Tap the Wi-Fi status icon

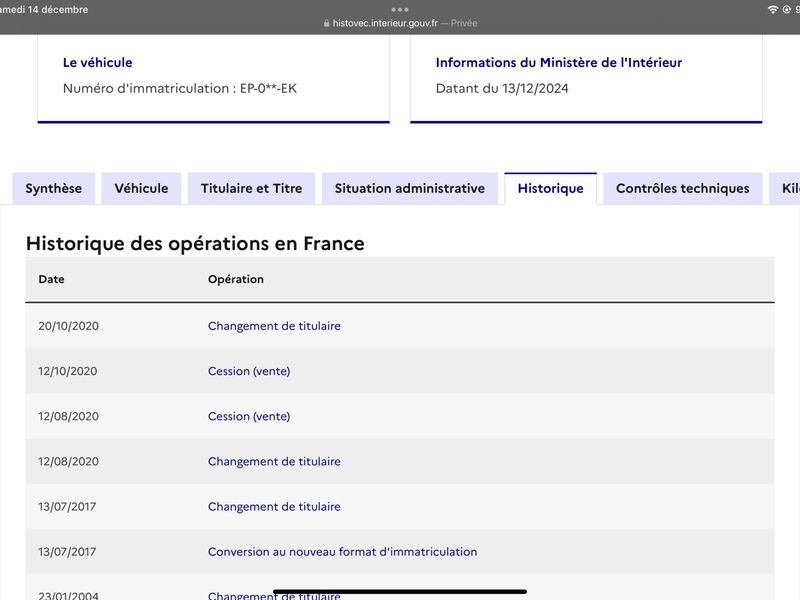(x=773, y=9)
